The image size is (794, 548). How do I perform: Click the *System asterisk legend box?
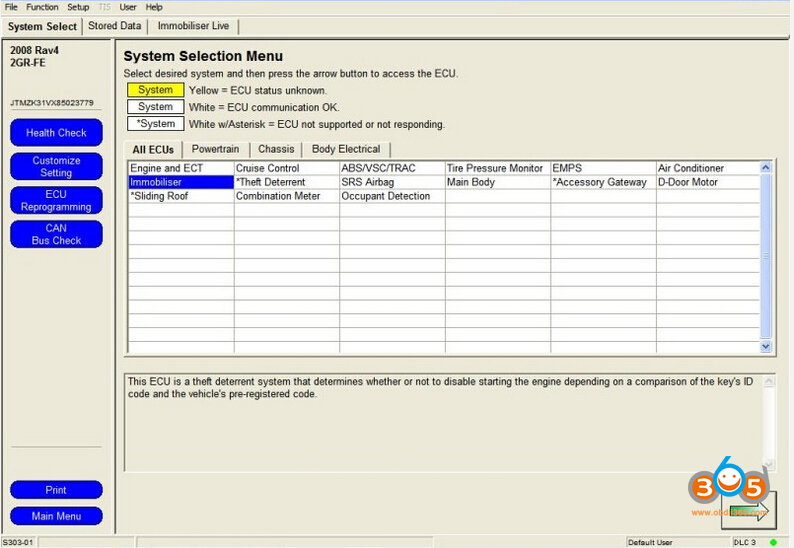point(155,124)
